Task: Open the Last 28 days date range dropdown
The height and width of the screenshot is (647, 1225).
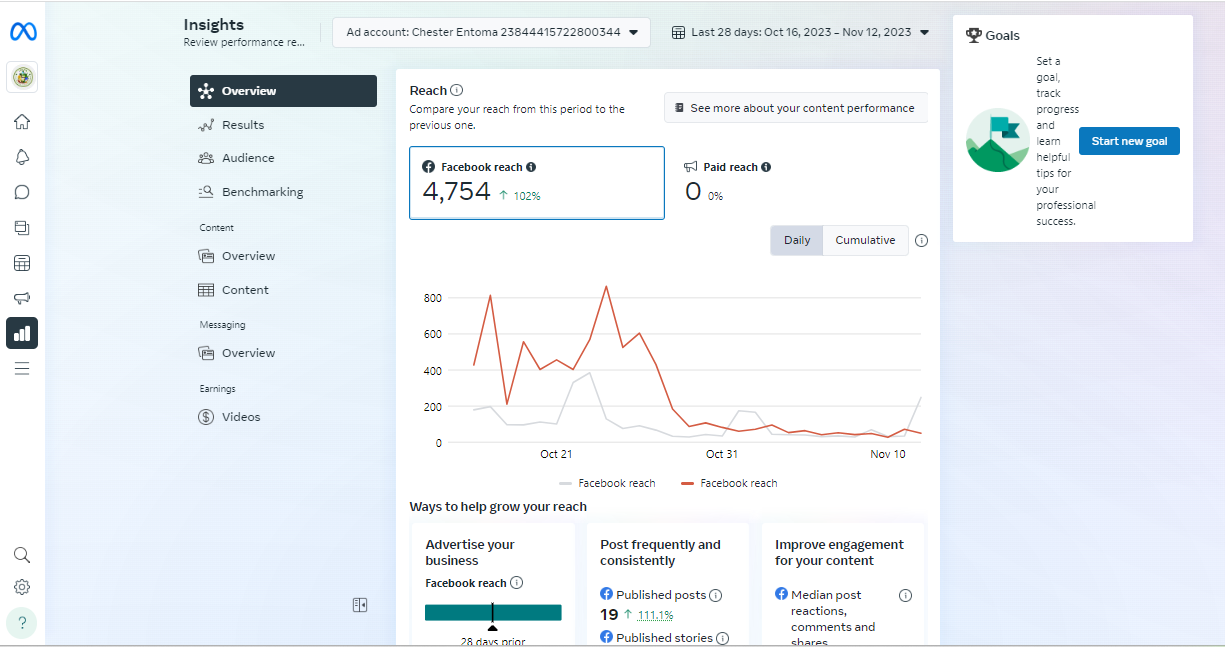Action: click(x=801, y=32)
